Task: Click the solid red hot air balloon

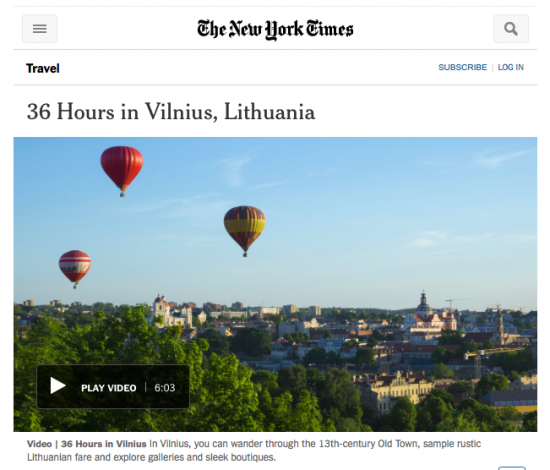Action: pyautogui.click(x=122, y=171)
